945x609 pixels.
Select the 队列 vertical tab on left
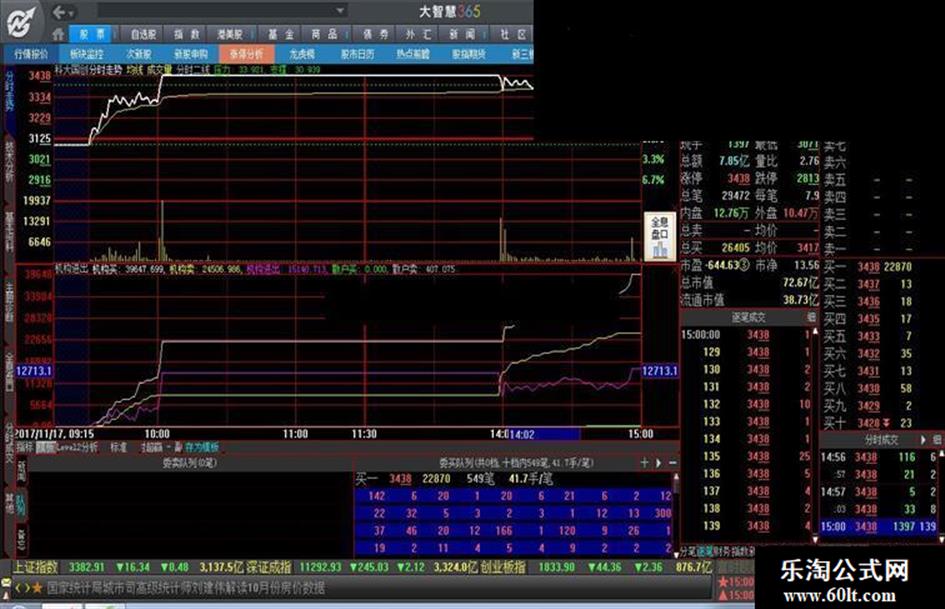[21, 504]
